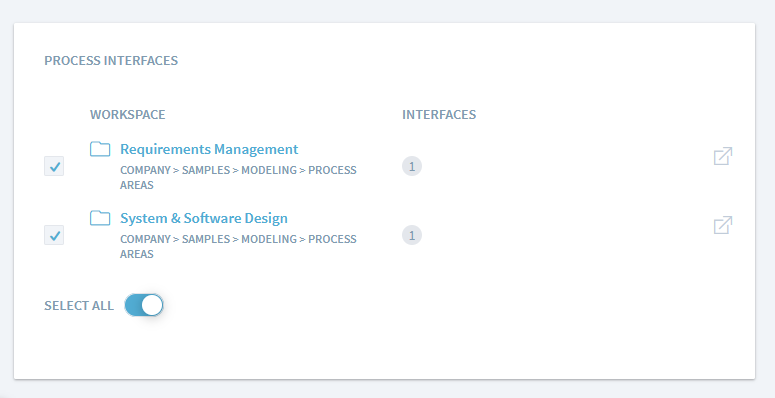775x398 pixels.
Task: Click the INTERFACES column header
Action: click(439, 114)
